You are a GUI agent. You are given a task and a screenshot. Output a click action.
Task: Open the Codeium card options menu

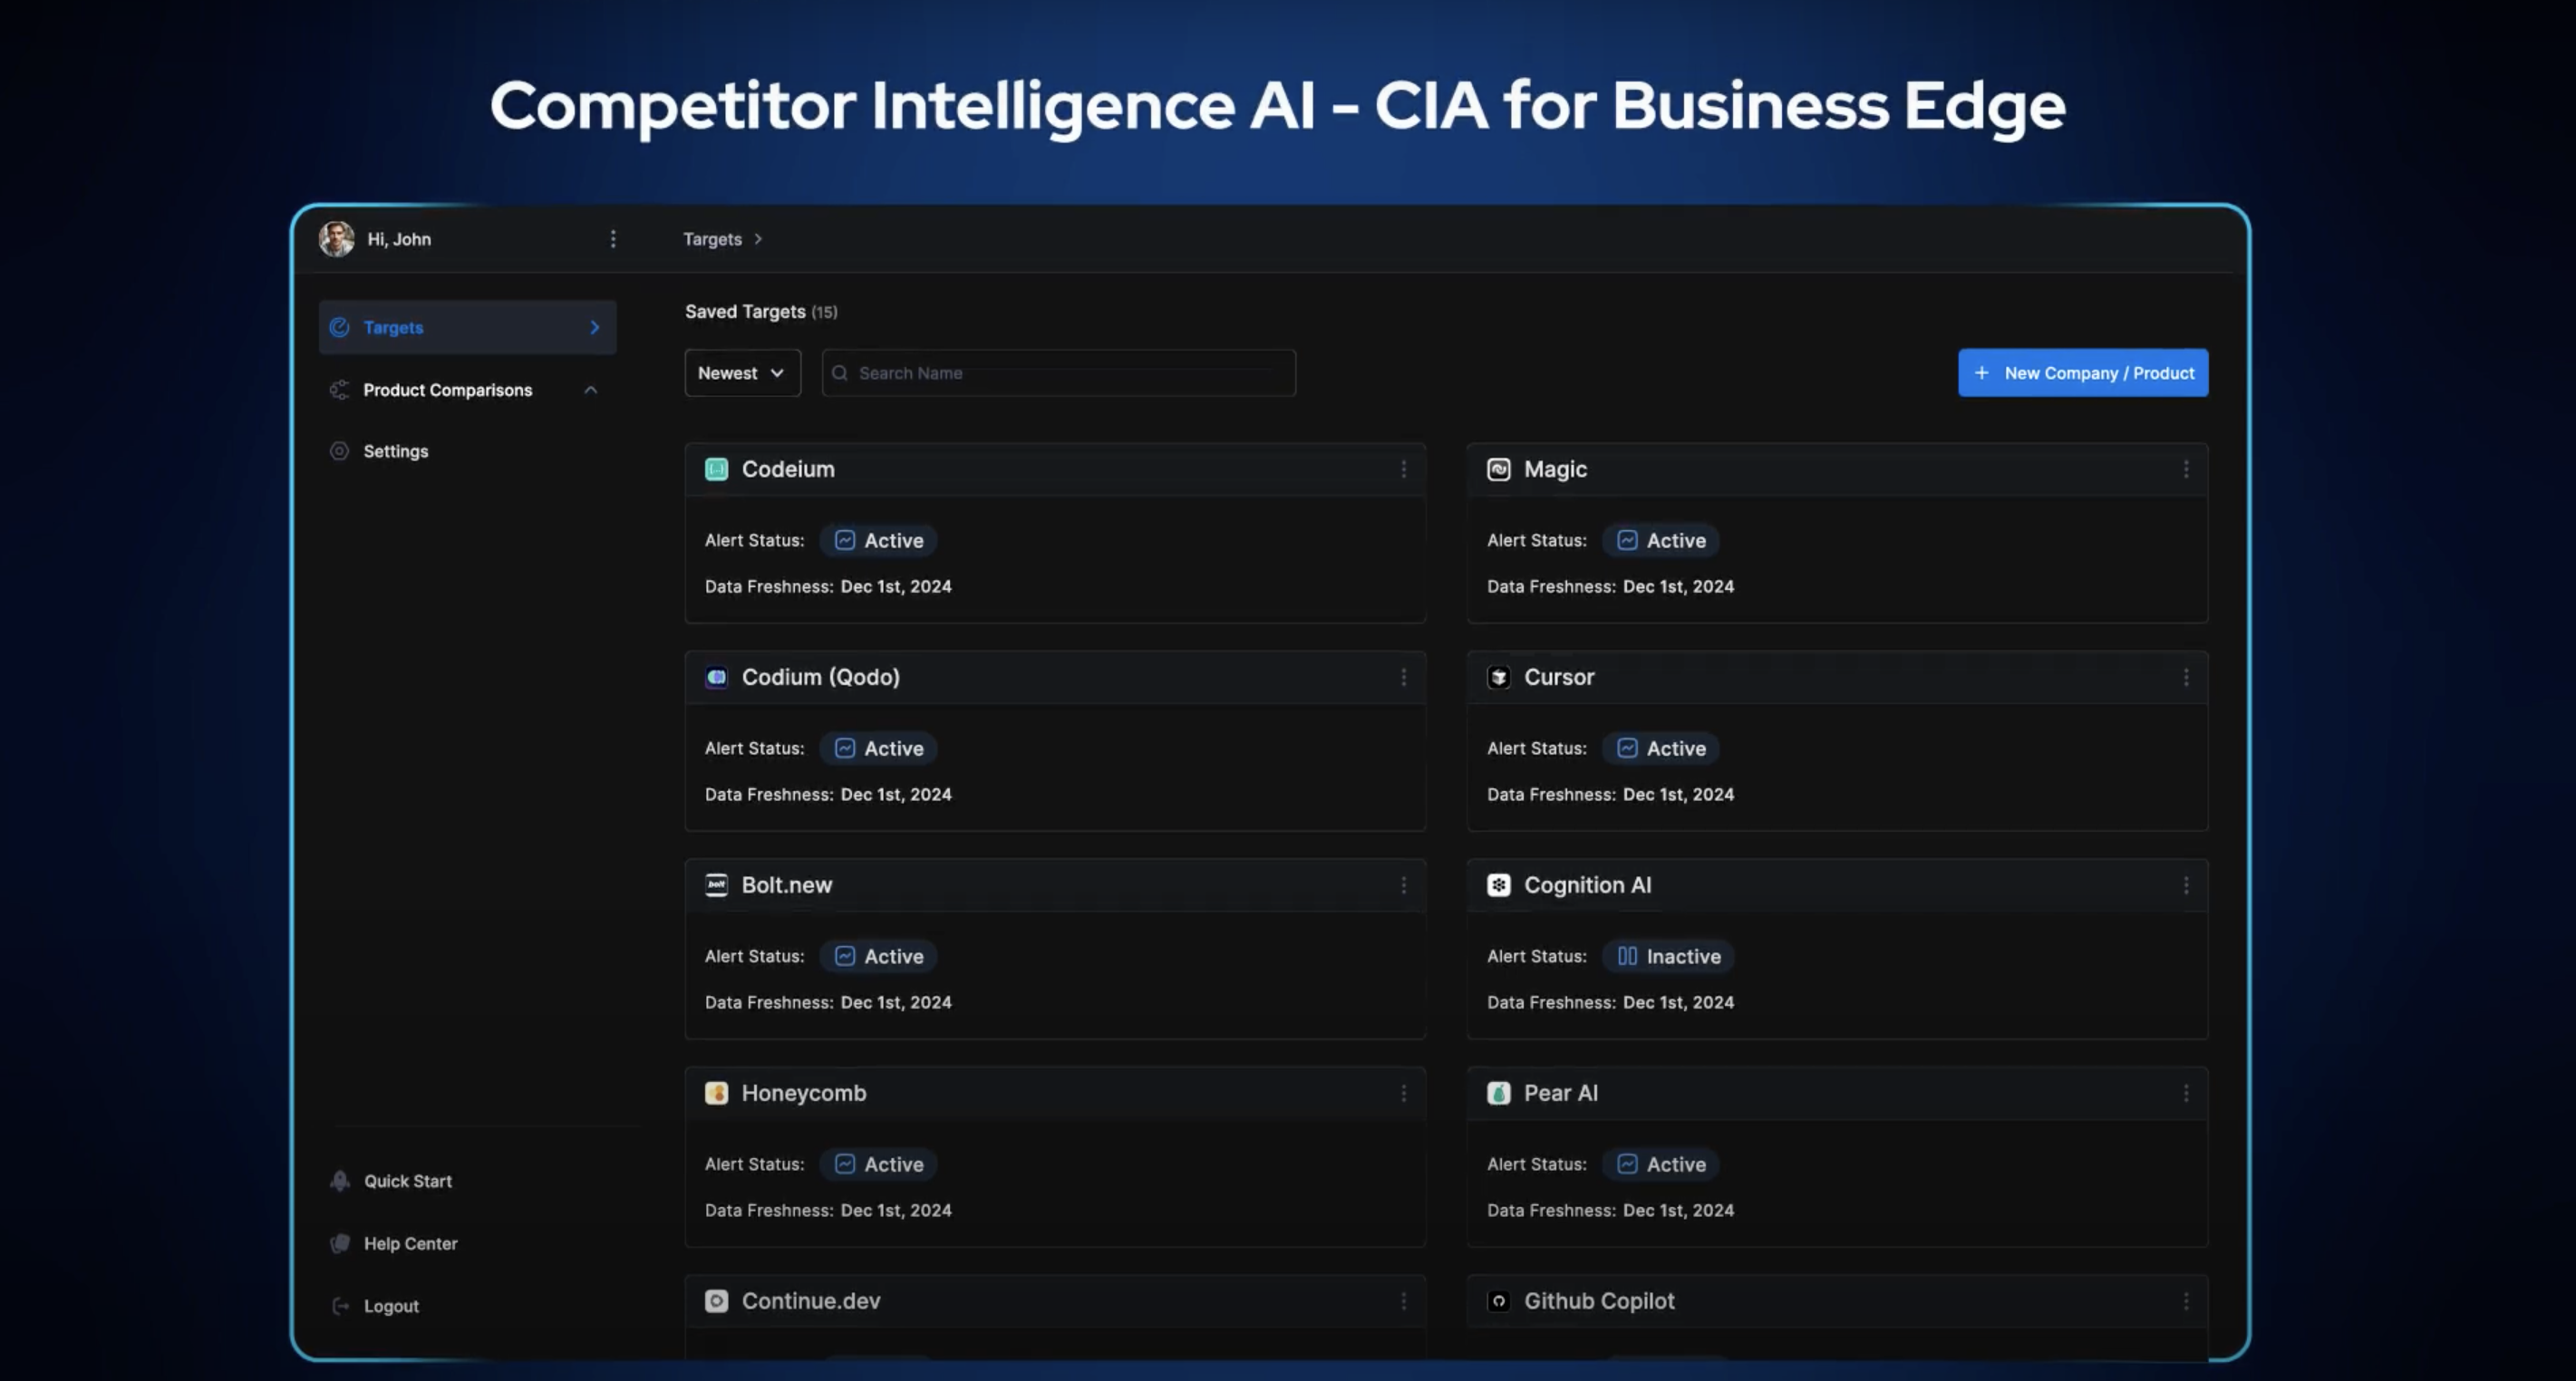1403,469
